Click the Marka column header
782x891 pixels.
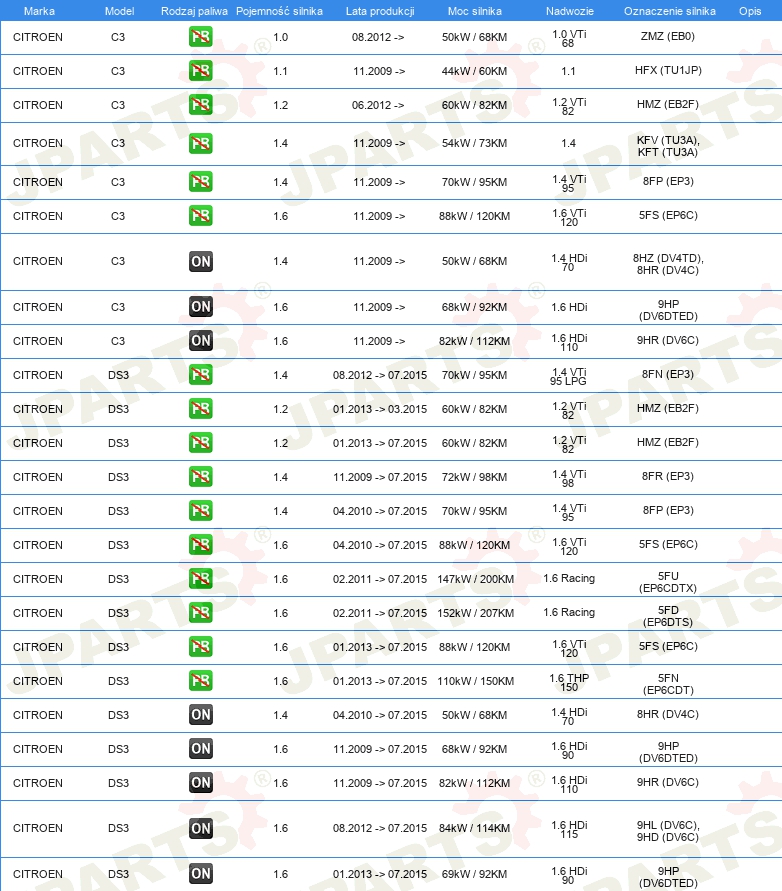pos(39,11)
